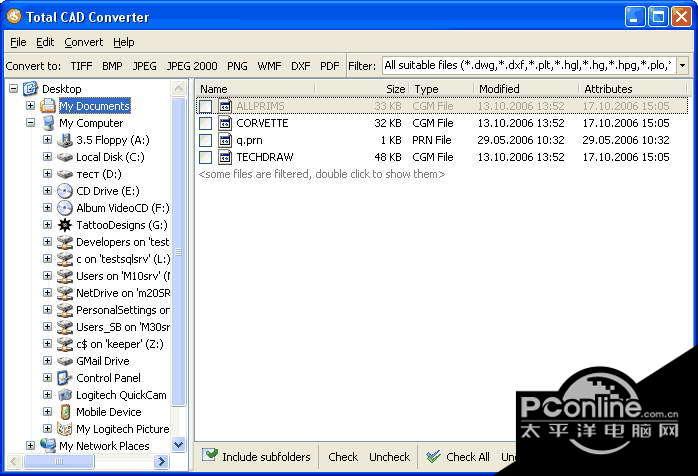Click the Control Panel icon
The height and width of the screenshot is (476, 698).
[x=65, y=378]
